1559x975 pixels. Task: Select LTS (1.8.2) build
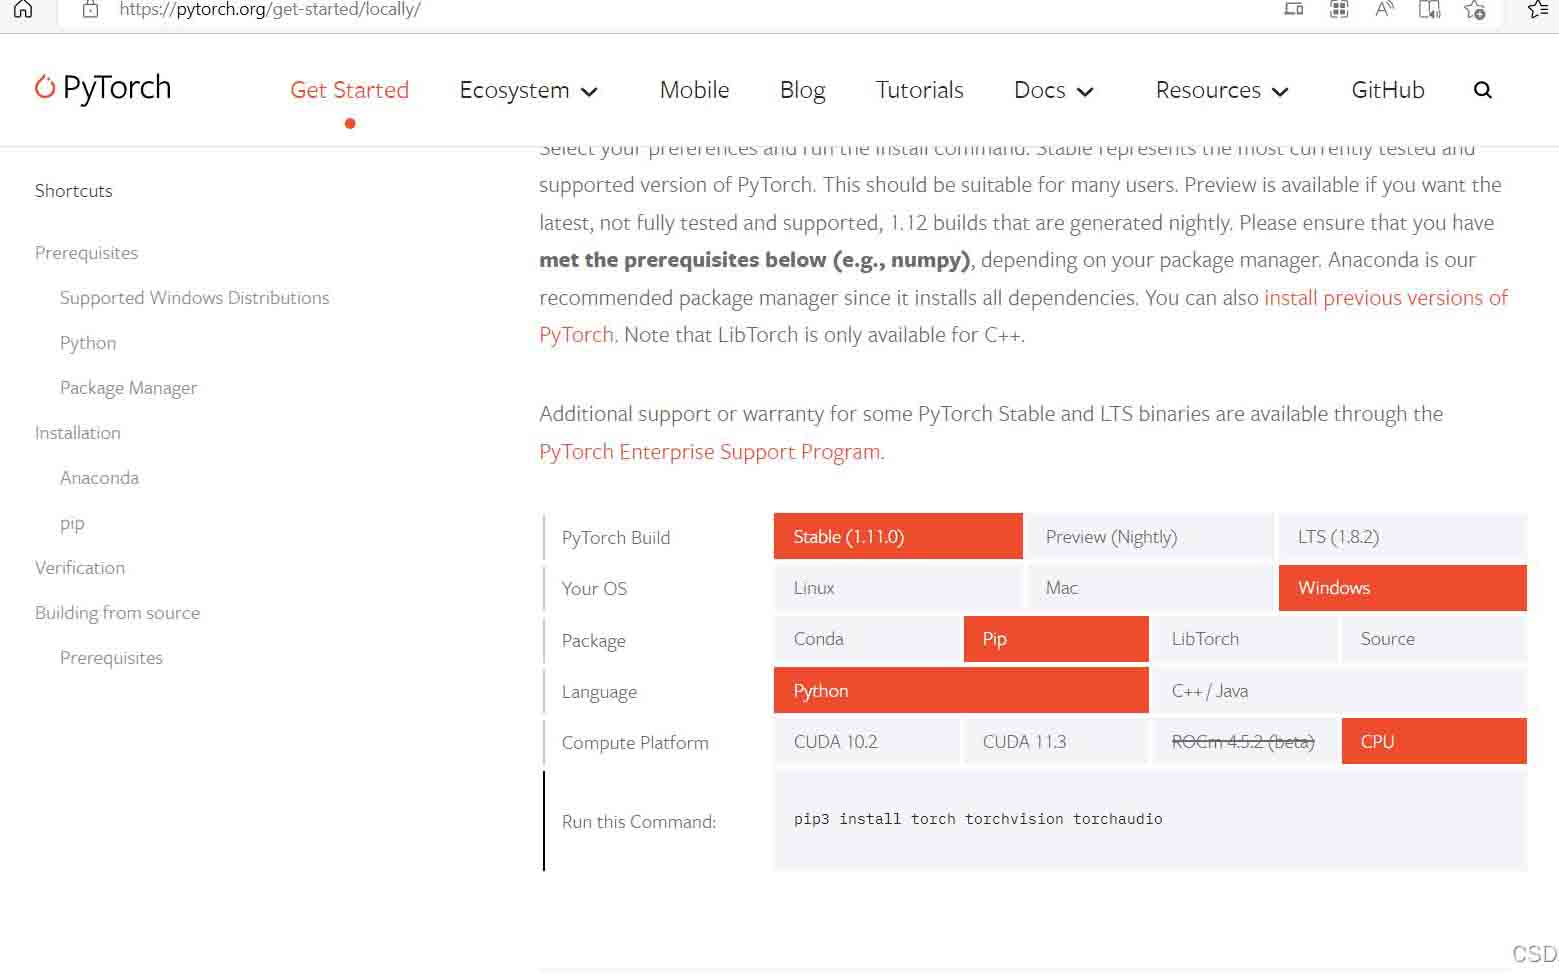[x=1402, y=537]
